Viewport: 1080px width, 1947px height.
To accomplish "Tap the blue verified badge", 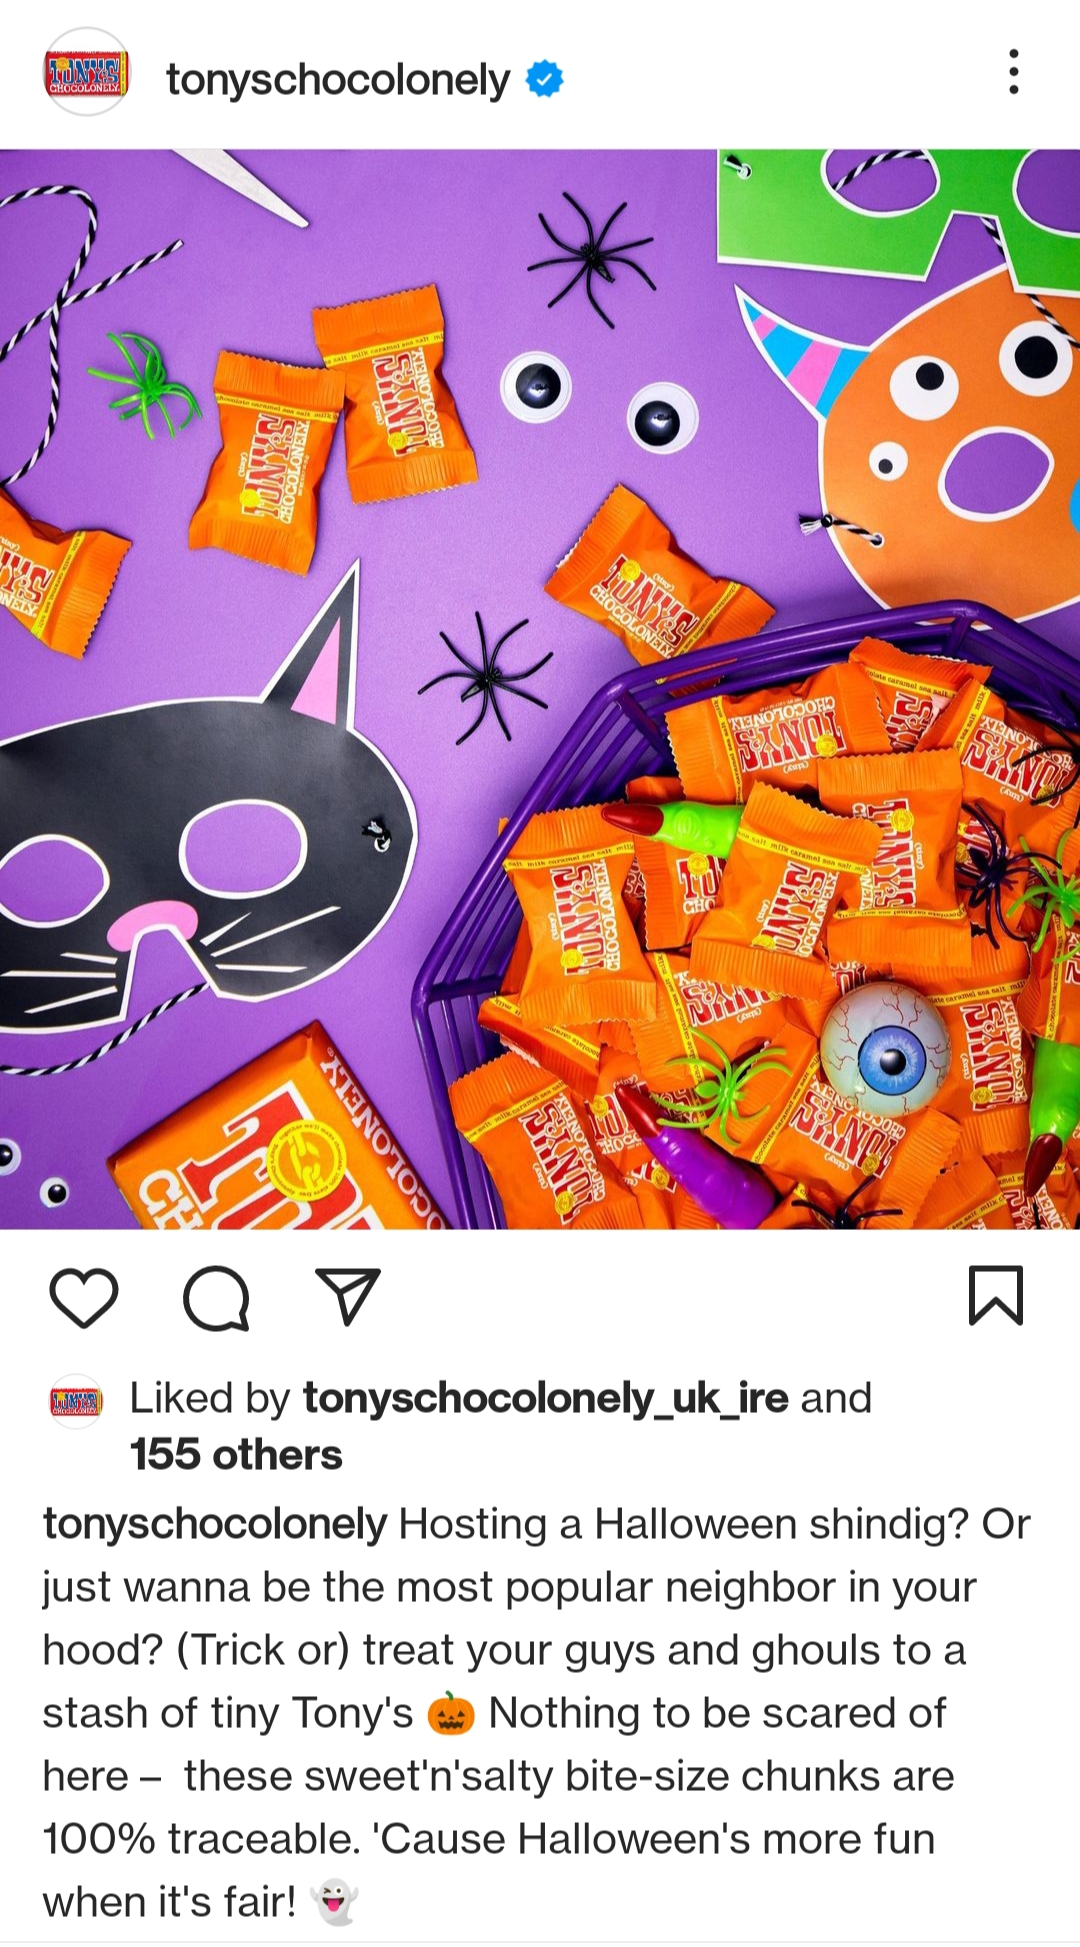I will (x=545, y=78).
